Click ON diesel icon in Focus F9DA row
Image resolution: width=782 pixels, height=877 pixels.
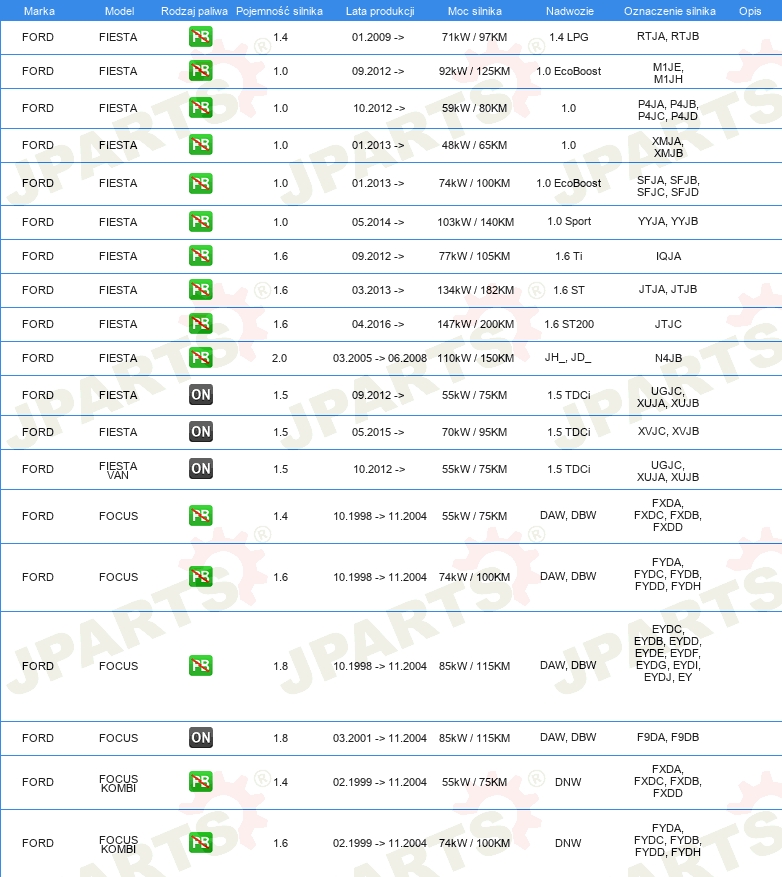tap(201, 738)
